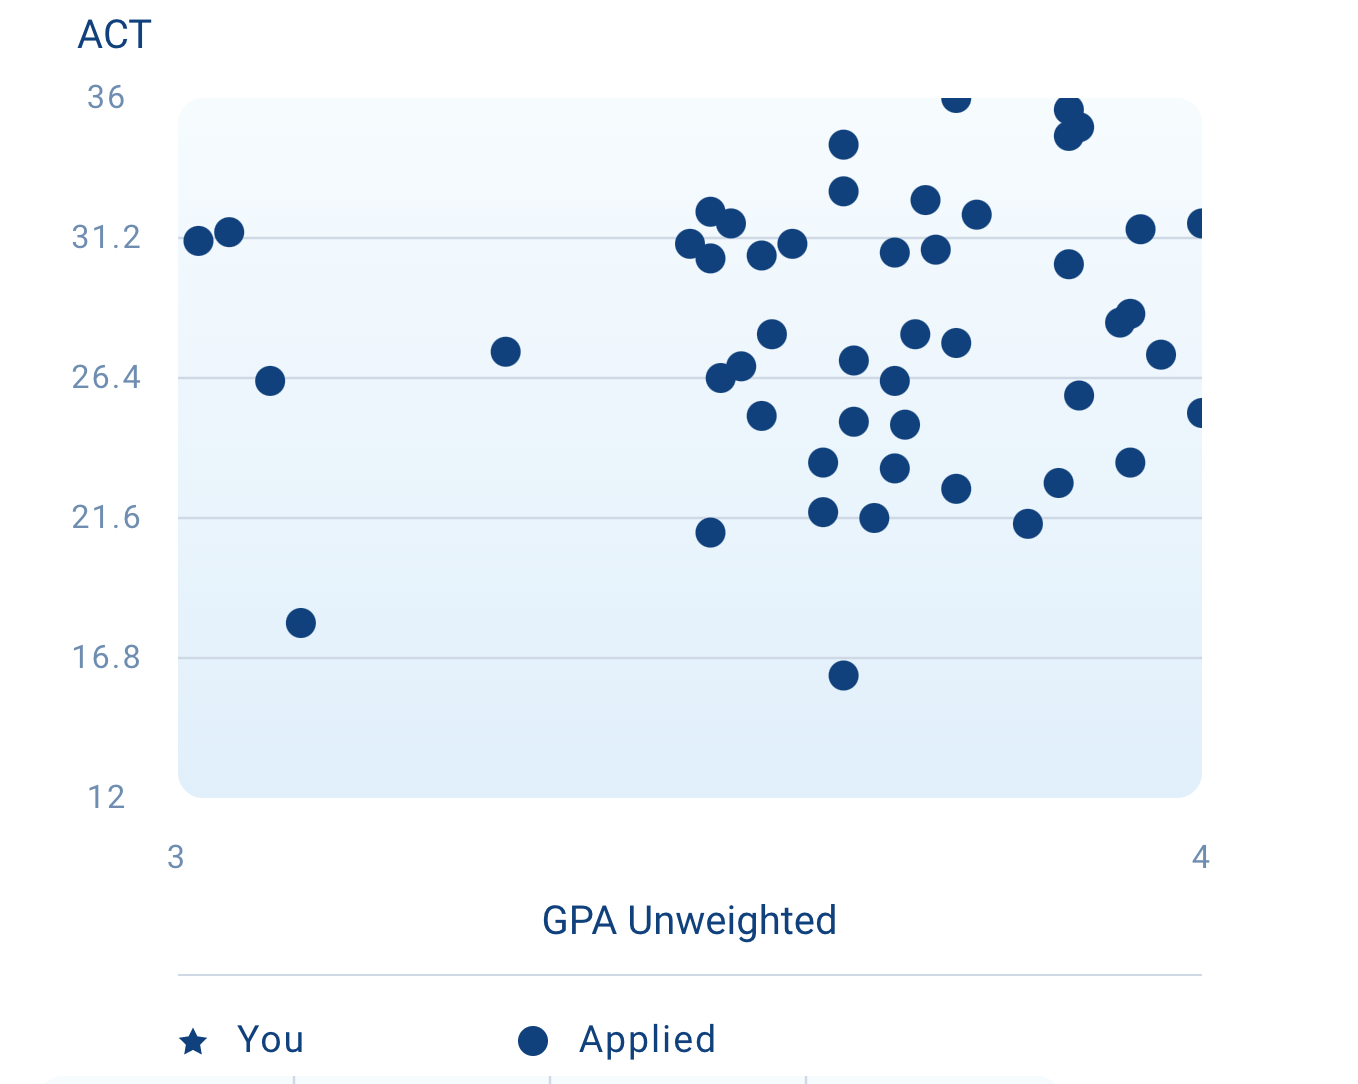This screenshot has height=1084, width=1358.
Task: Select the highest data point at ACT 36
Action: pos(956,98)
